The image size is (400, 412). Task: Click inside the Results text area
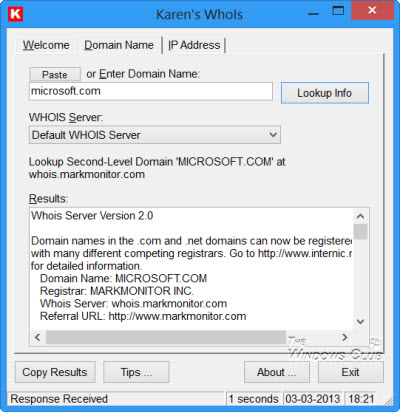pyautogui.click(x=192, y=268)
